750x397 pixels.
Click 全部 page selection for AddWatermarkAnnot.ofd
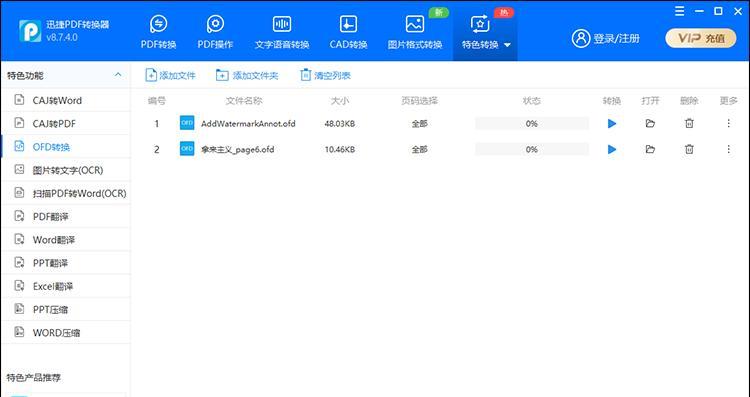[x=419, y=124]
